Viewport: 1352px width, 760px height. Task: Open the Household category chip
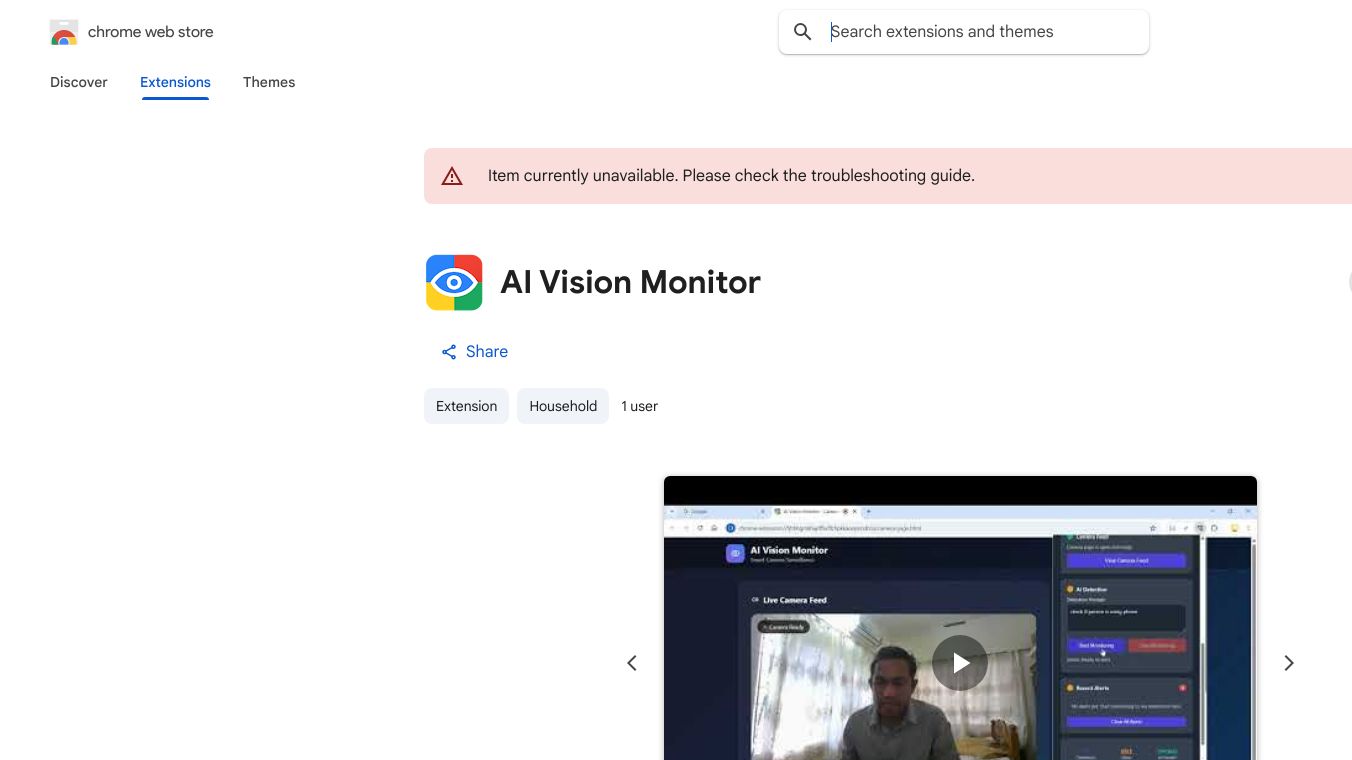pyautogui.click(x=563, y=406)
